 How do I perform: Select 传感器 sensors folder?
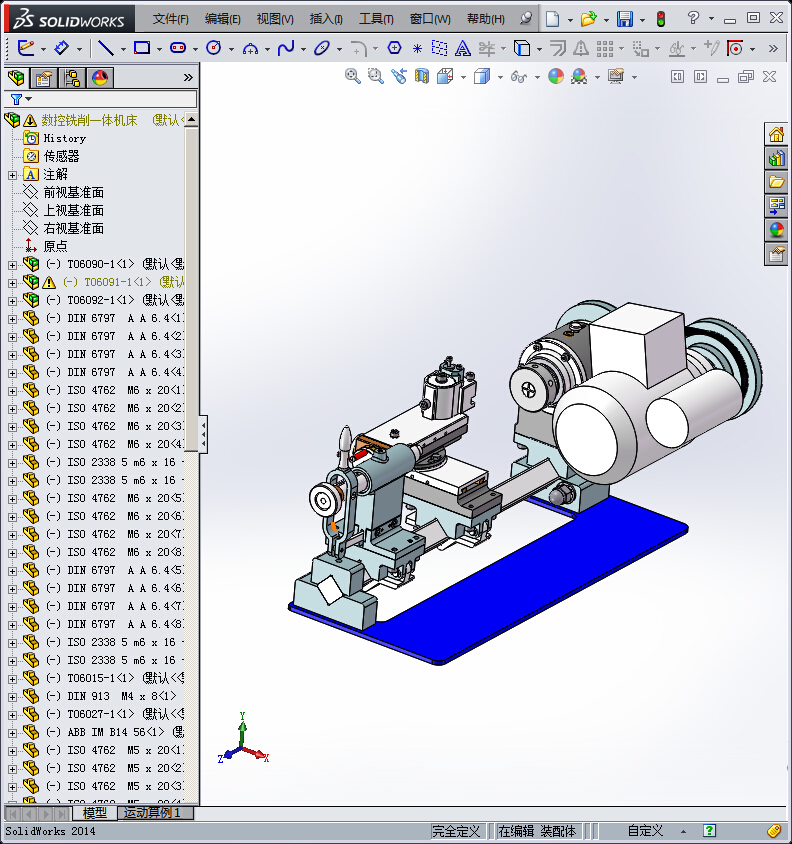click(61, 157)
